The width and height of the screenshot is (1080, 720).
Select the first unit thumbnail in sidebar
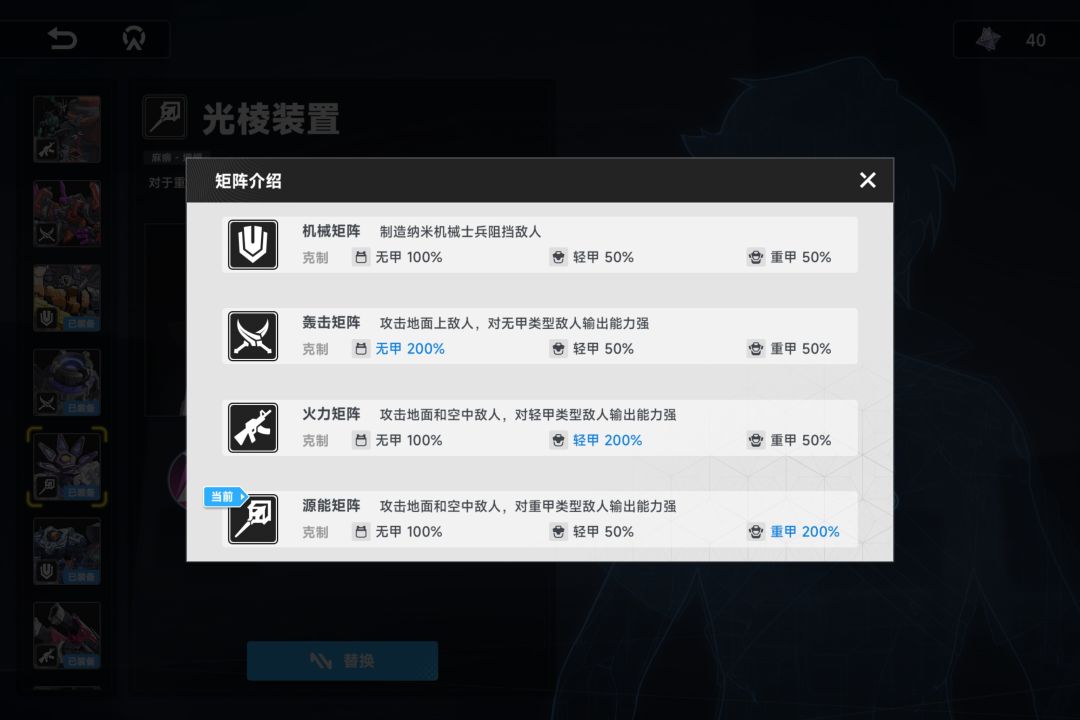tap(67, 130)
